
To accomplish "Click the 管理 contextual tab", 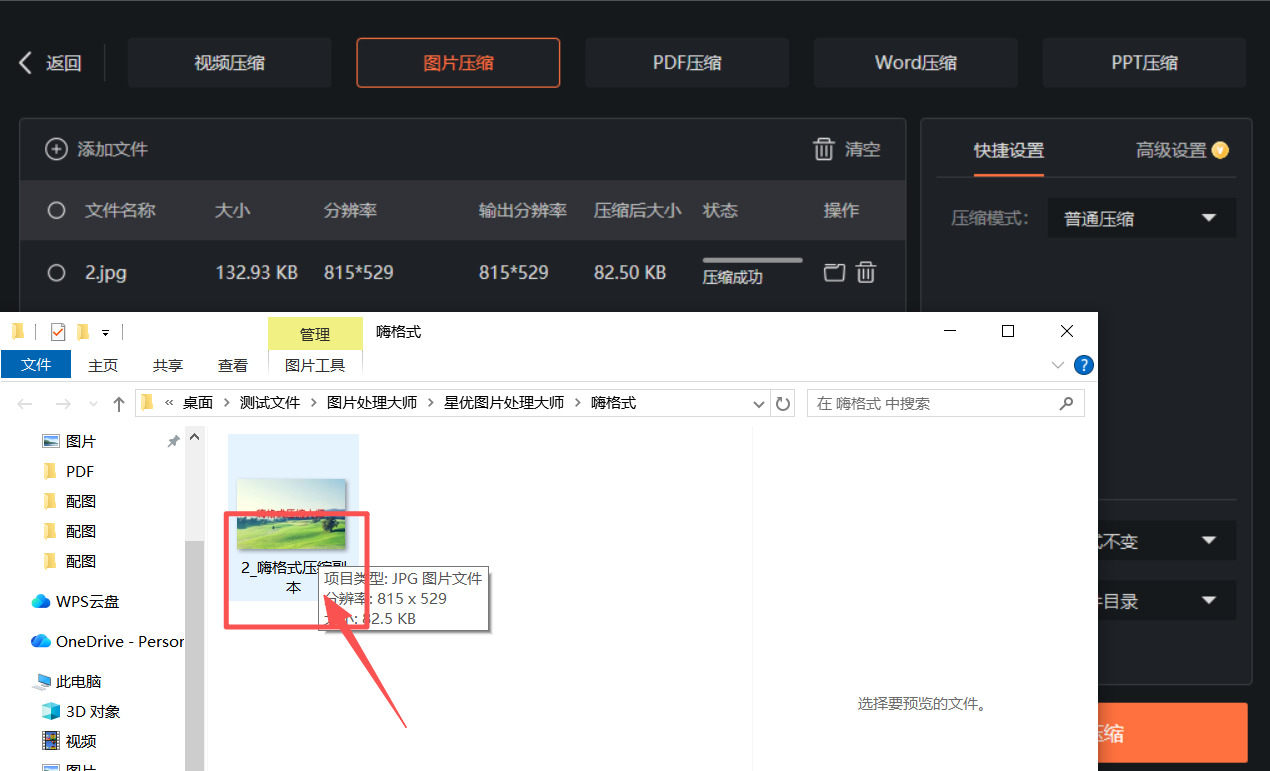I will click(315, 334).
